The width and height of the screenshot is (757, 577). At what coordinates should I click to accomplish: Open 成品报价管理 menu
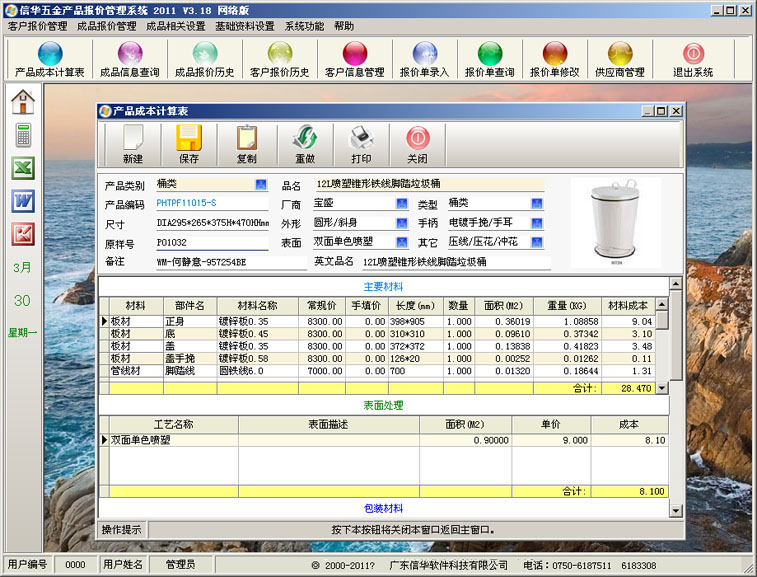[x=107, y=26]
